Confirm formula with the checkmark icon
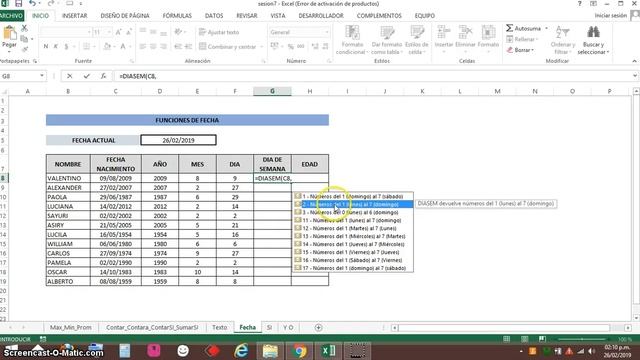Screen dimensions: 640x360 (x=87, y=76)
